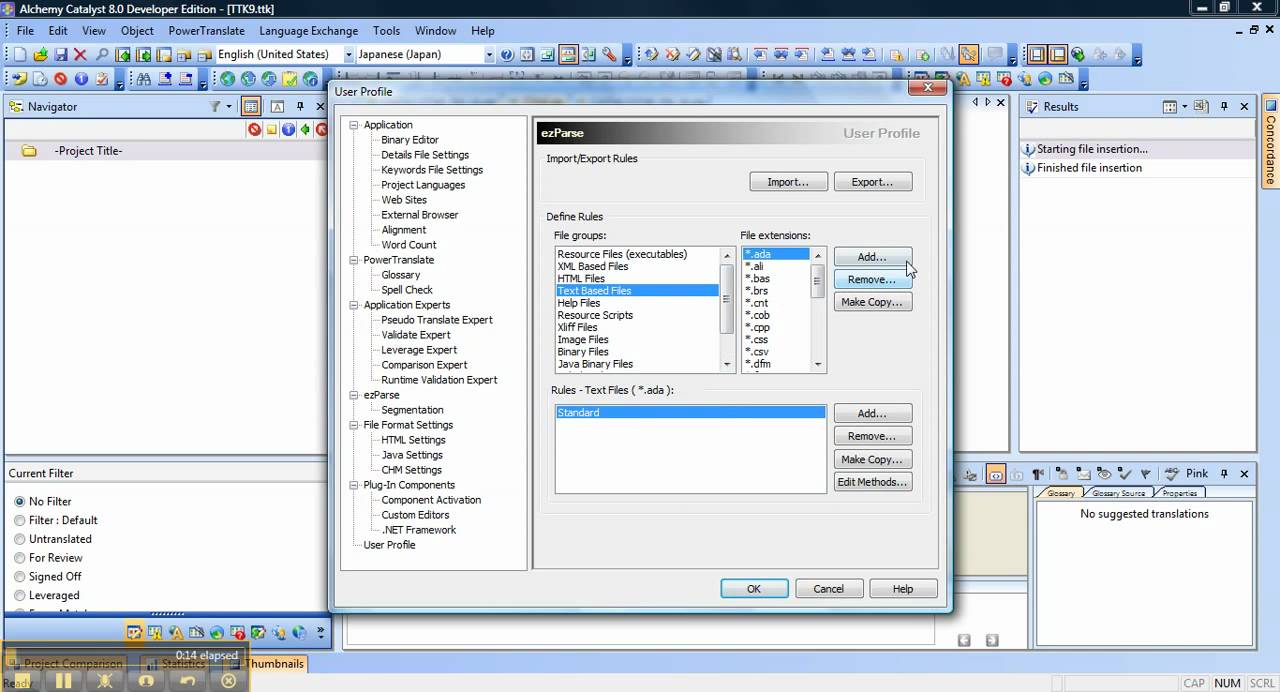Open the English (United States) source language dropdown
Viewport: 1280px width, 692px height.
(x=348, y=55)
